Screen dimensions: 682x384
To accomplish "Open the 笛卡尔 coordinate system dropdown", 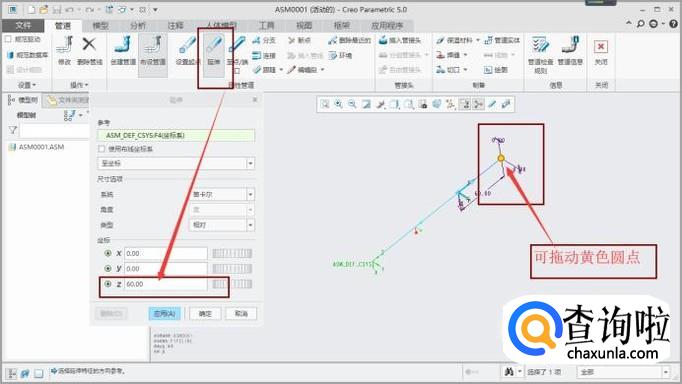I will 250,194.
